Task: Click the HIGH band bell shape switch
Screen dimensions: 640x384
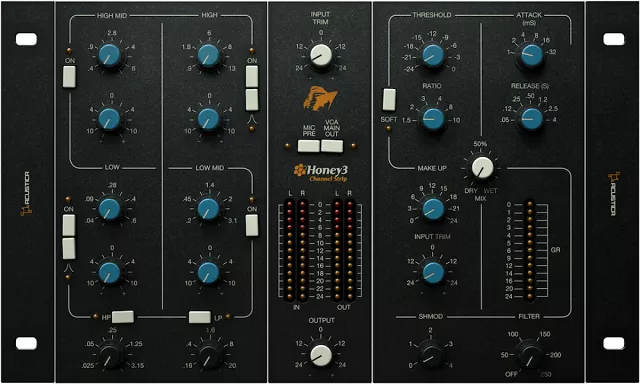Action: [252, 100]
